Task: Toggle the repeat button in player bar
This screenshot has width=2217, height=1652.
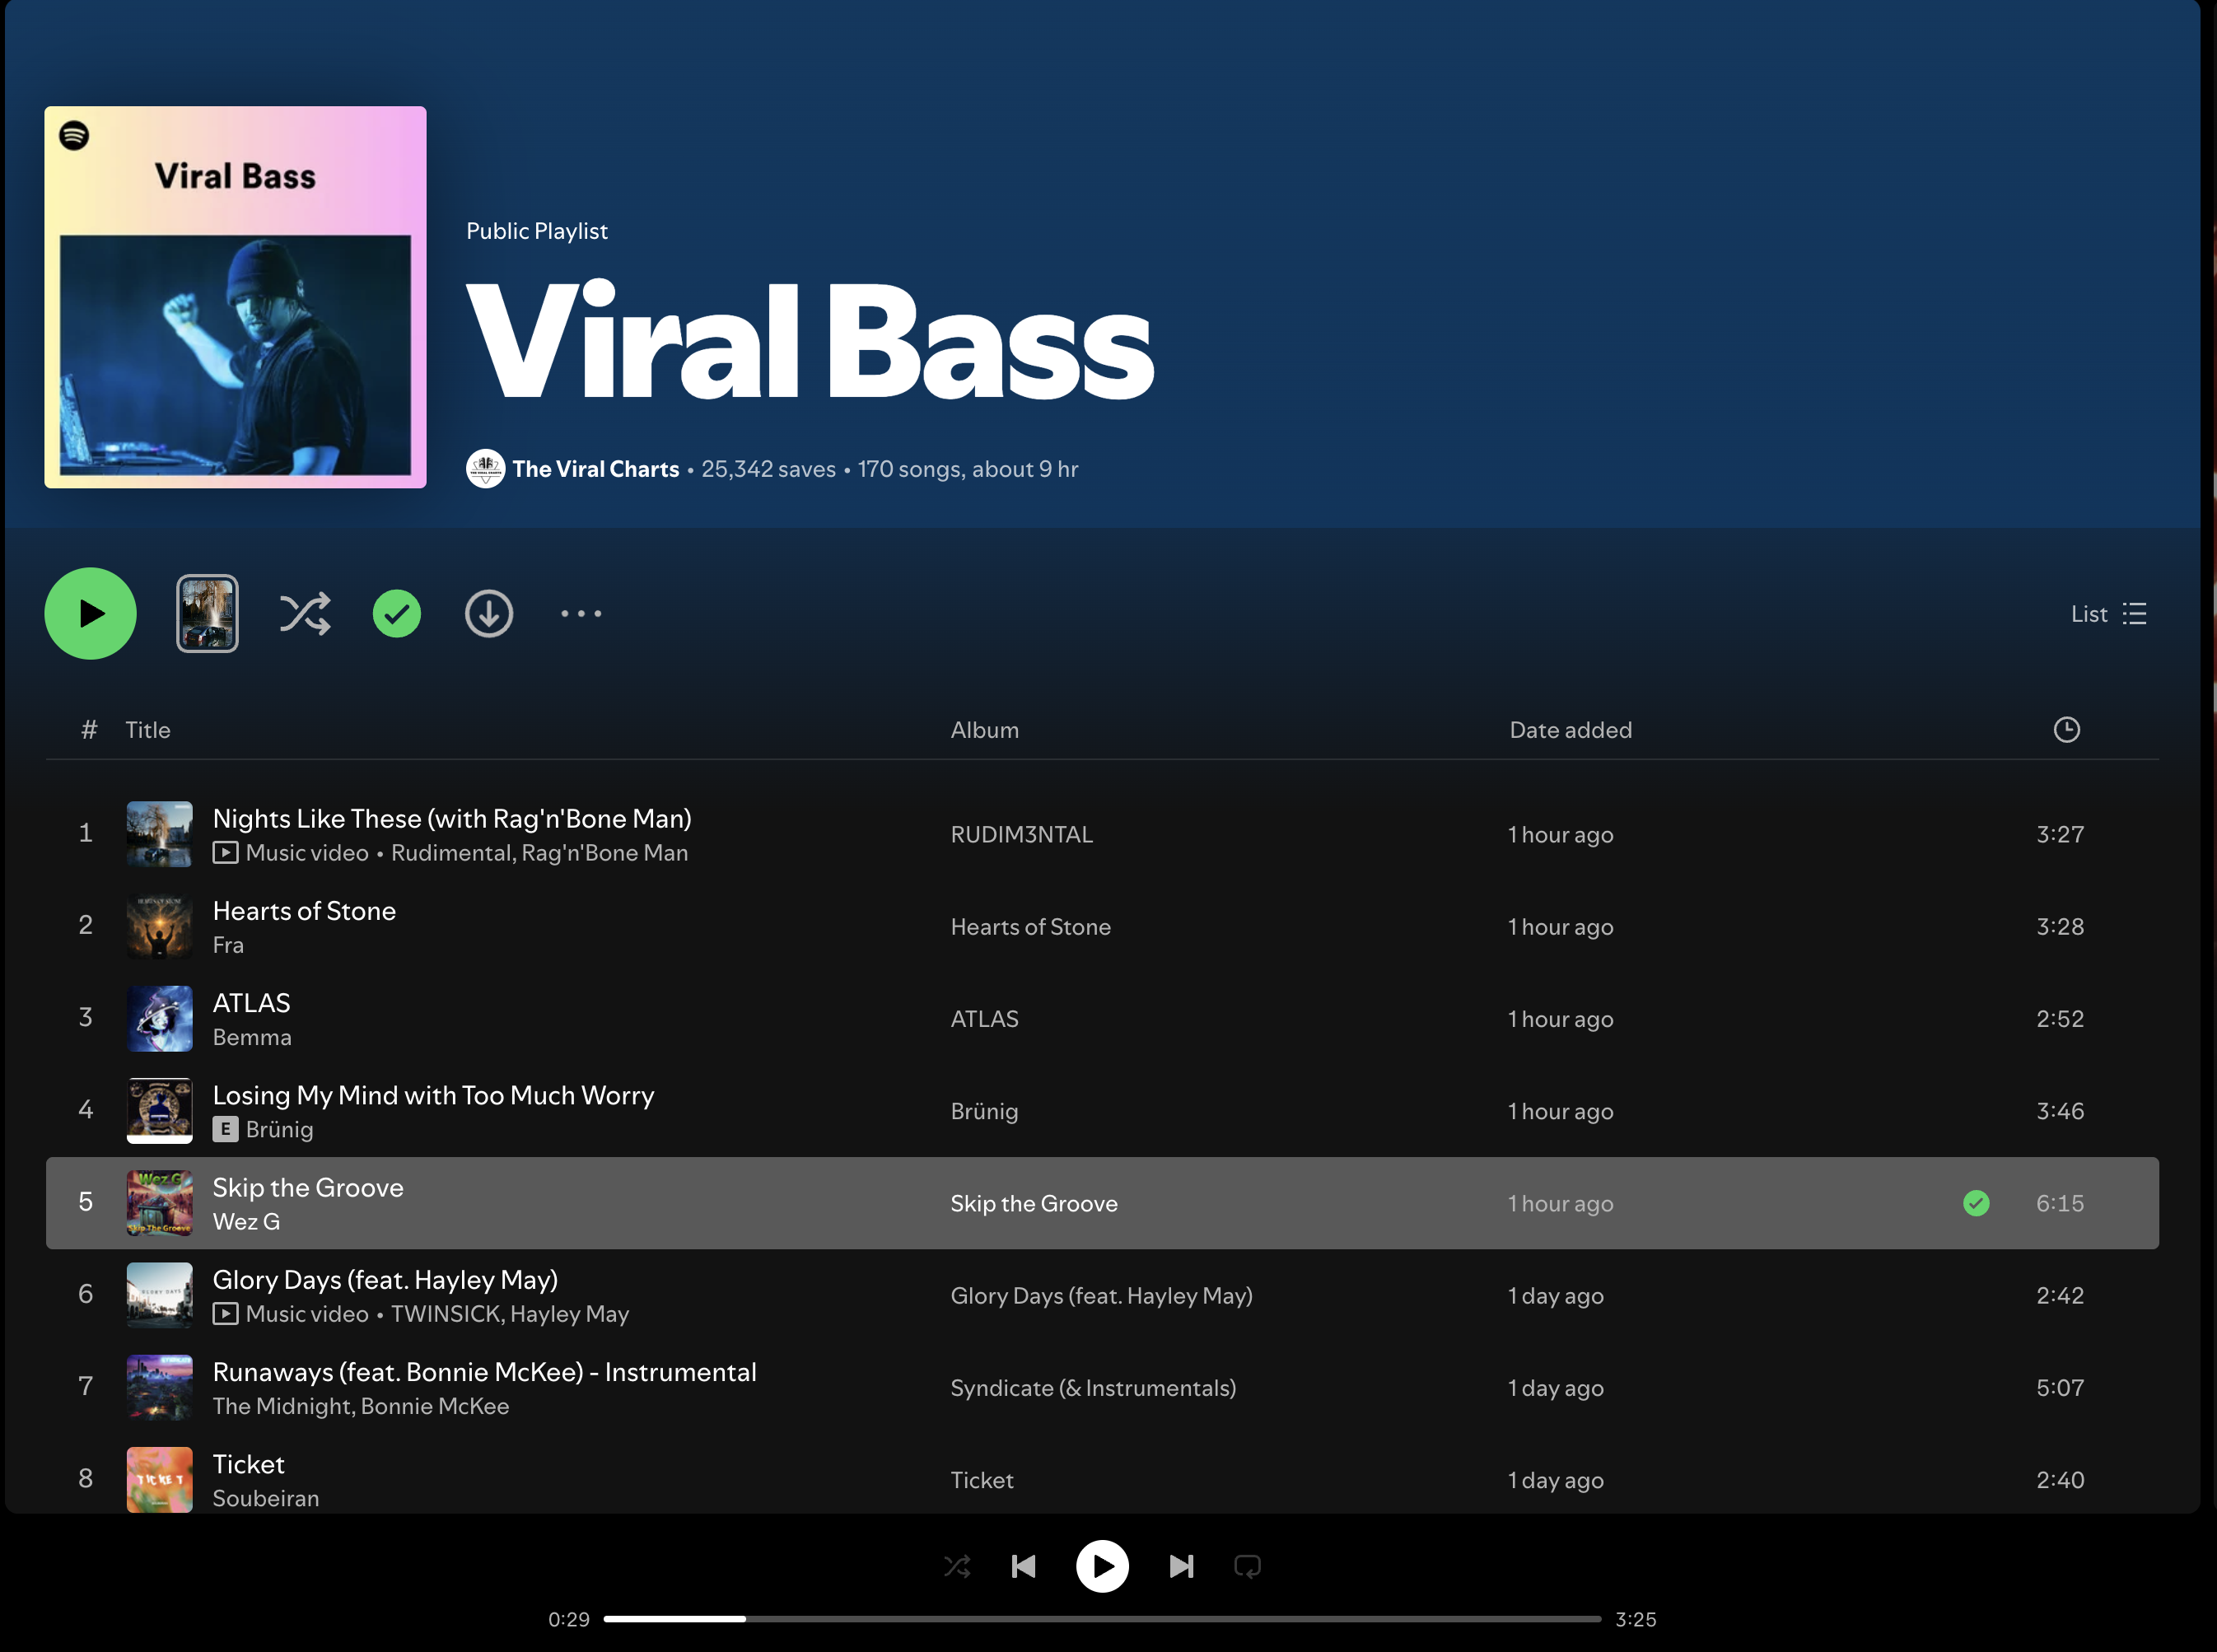Action: [1247, 1566]
